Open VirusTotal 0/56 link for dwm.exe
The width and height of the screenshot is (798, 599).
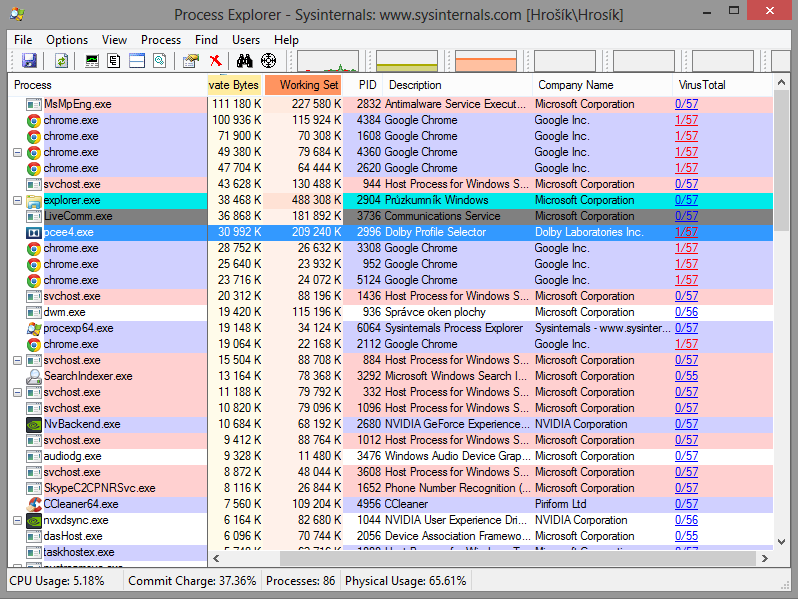pos(686,312)
